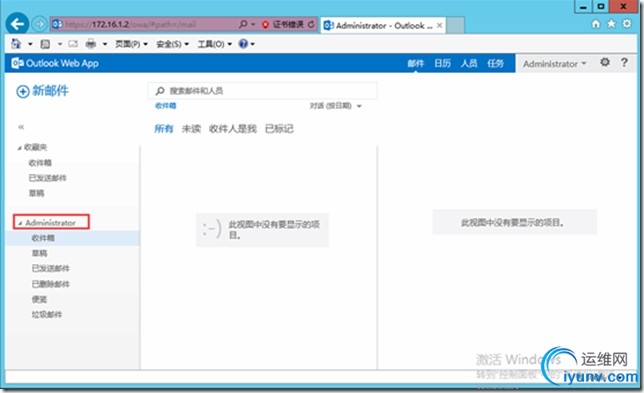644x393 pixels.
Task: Select 已发送邮件 under Administrator
Action: (51, 269)
